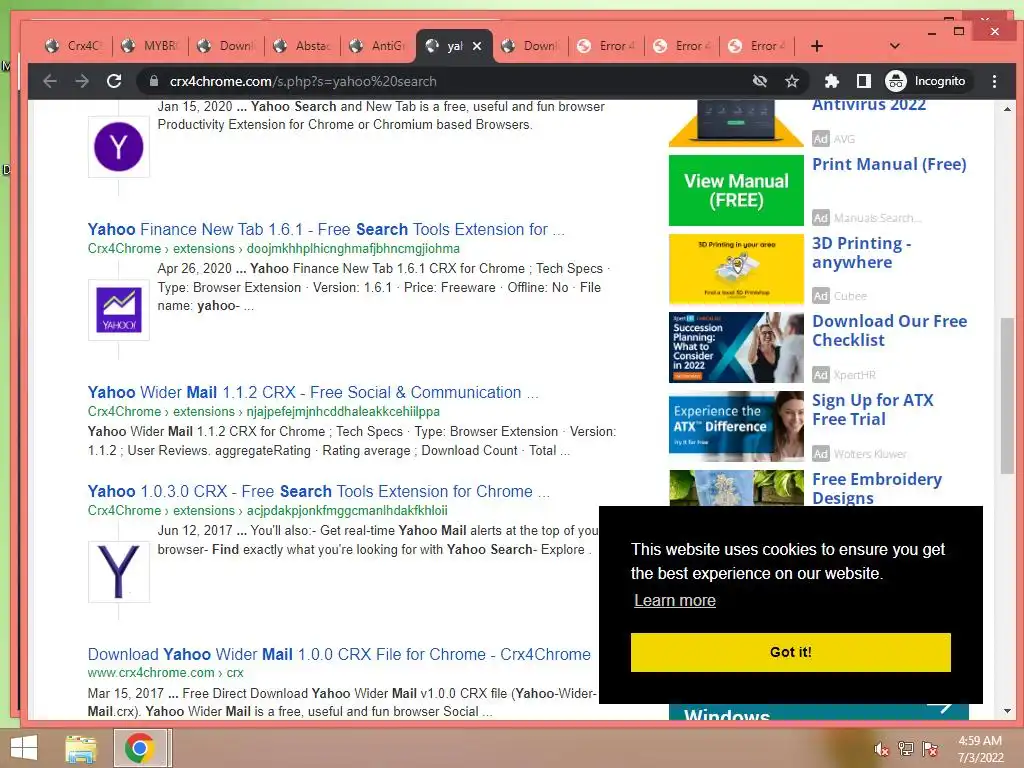Click the Succession Planning ad image

736,347
